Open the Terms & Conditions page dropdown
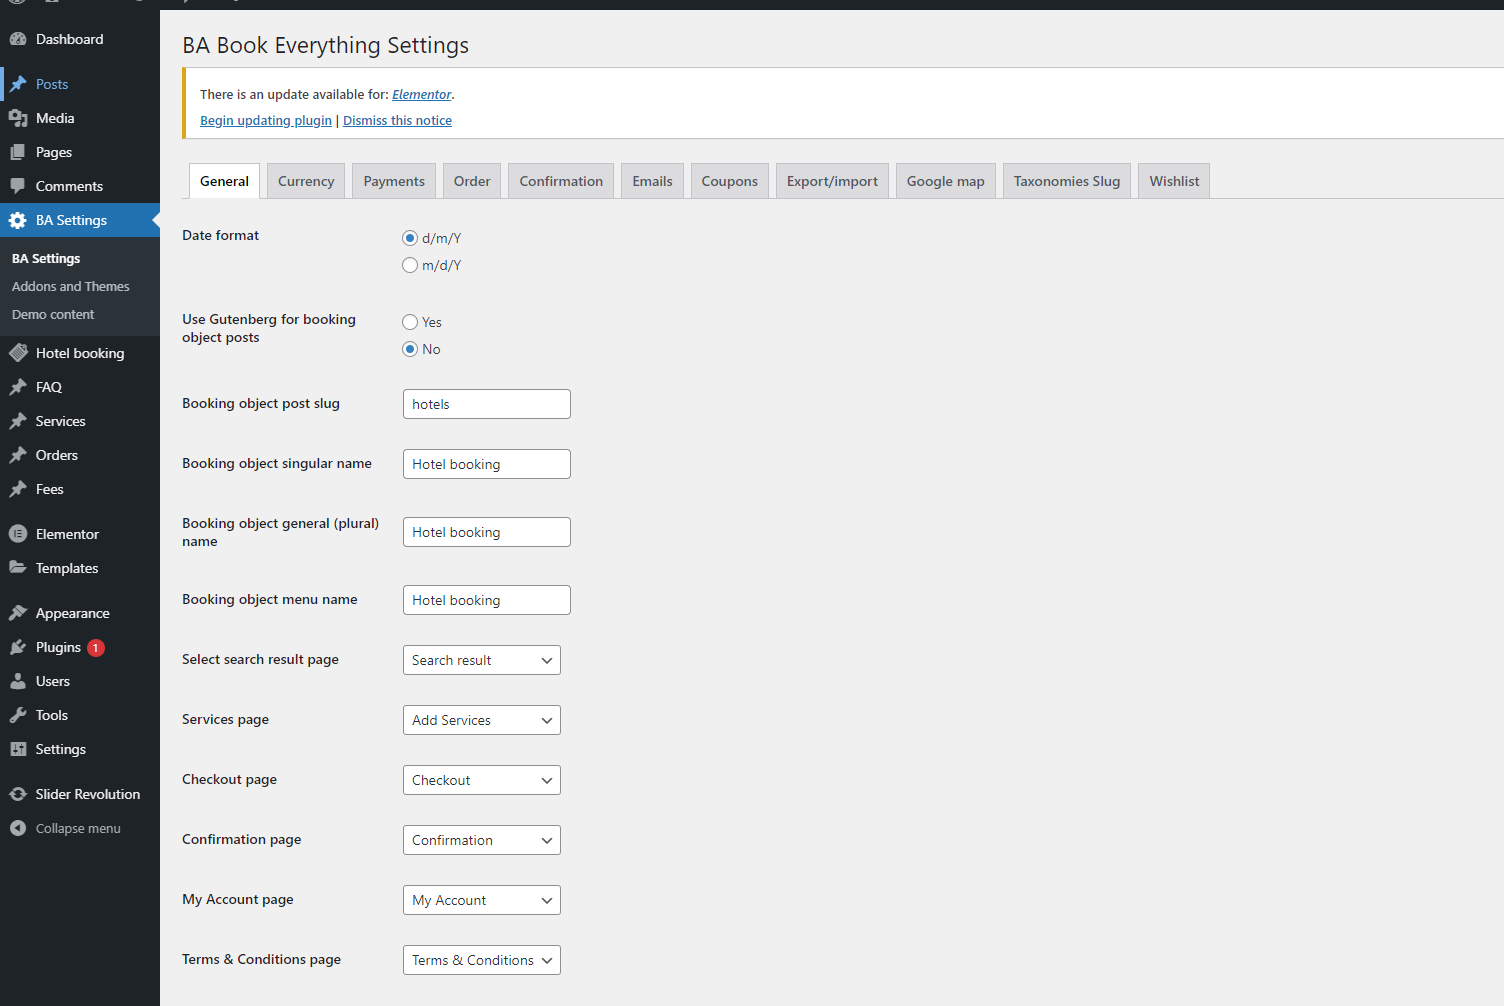This screenshot has width=1504, height=1006. pyautogui.click(x=481, y=960)
